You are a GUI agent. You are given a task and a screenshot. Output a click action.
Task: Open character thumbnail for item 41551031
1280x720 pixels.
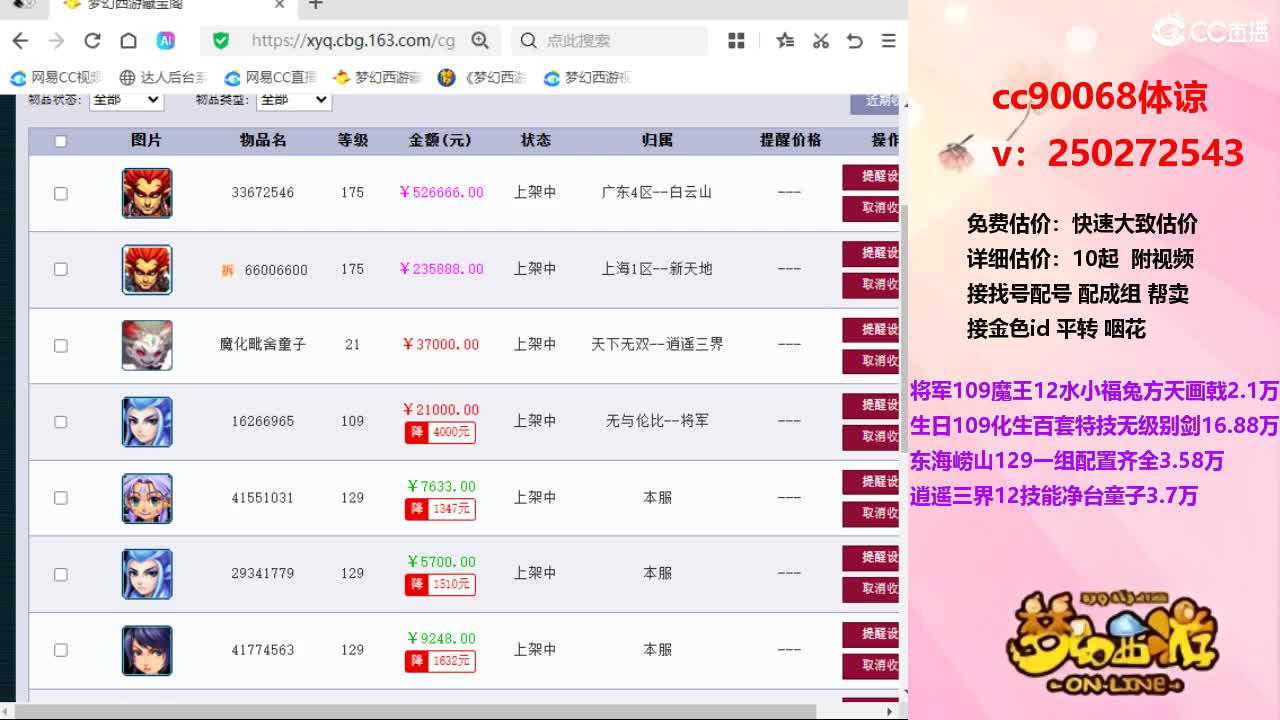pyautogui.click(x=147, y=498)
